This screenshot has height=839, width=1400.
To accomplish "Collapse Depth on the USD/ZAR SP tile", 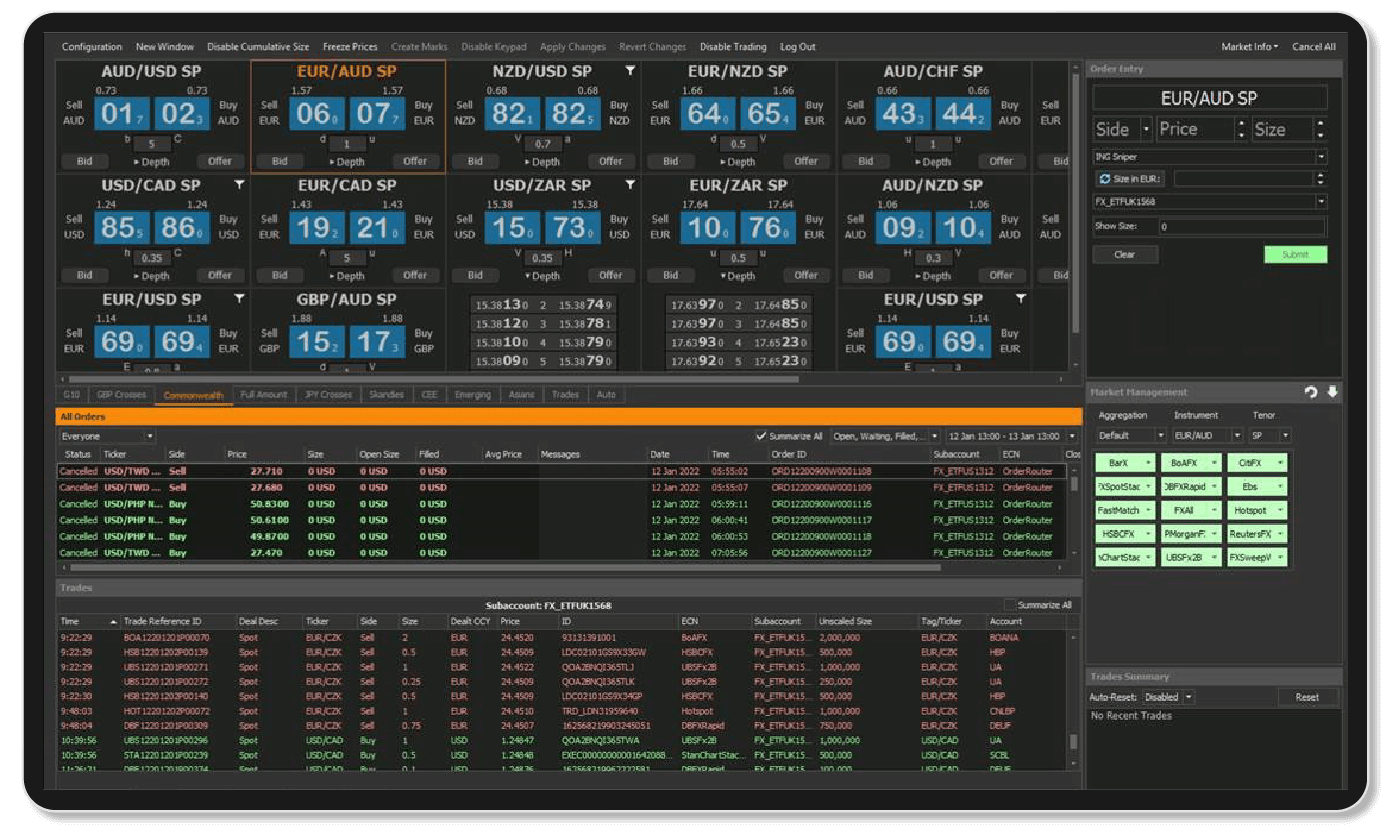I will point(542,275).
